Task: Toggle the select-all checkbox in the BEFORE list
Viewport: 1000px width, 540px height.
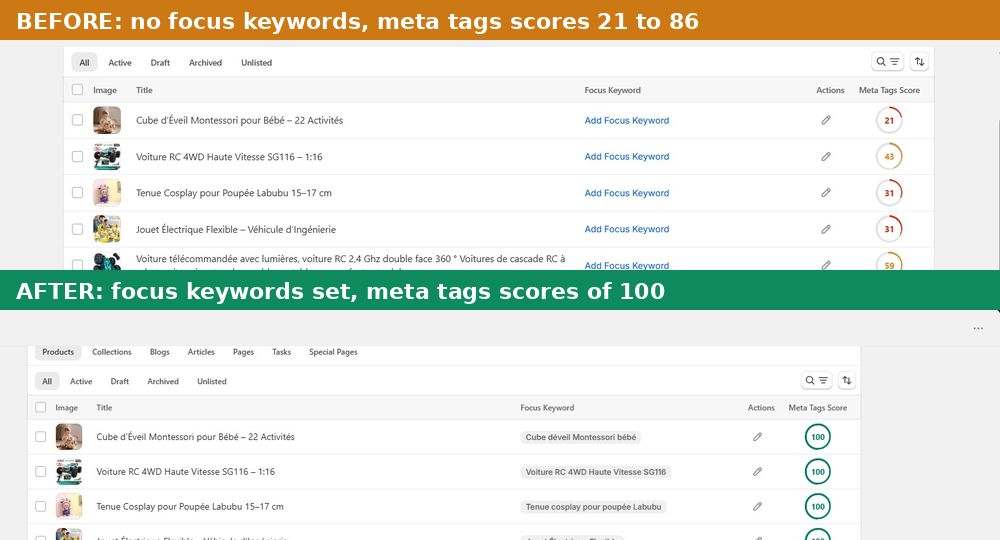Action: pos(77,90)
